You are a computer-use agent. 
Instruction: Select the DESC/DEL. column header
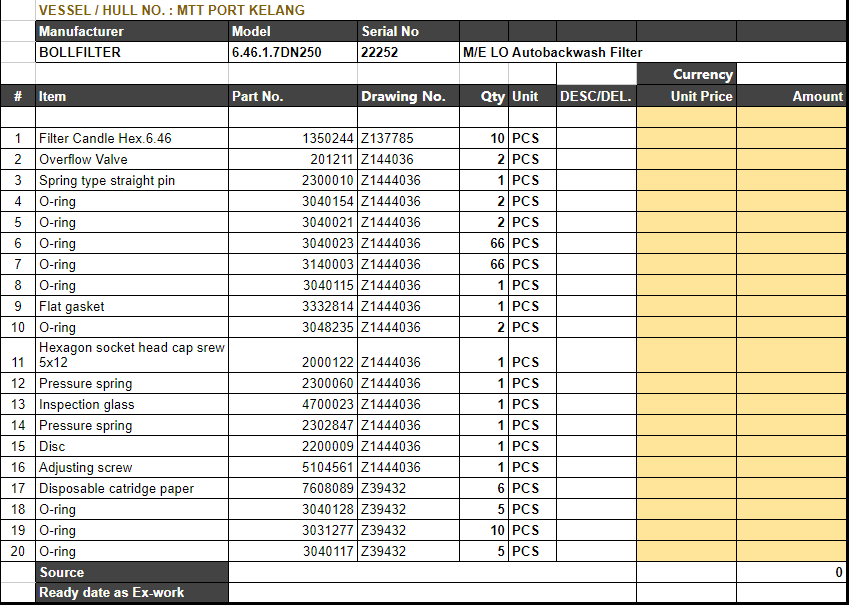pyautogui.click(x=596, y=96)
